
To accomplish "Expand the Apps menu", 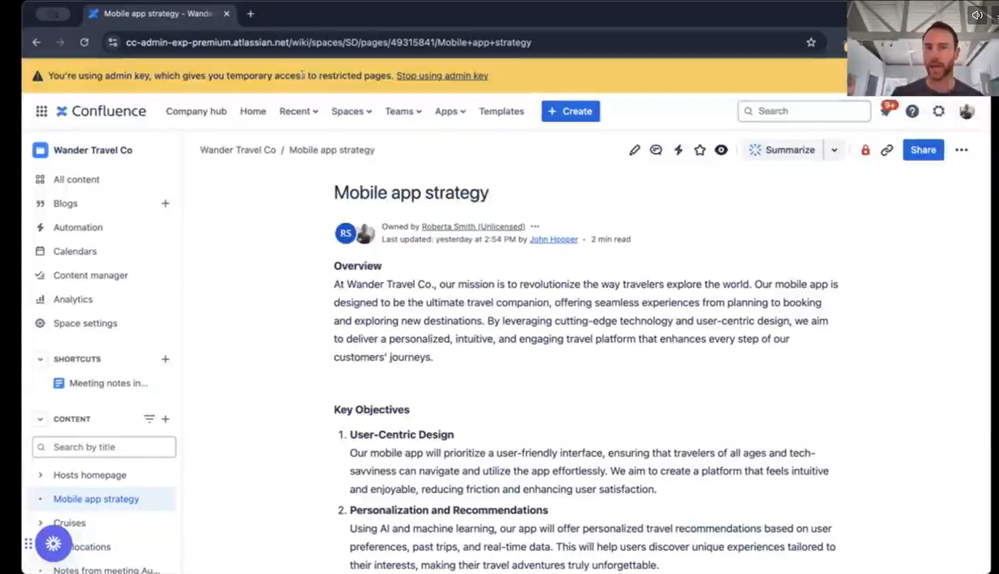I will tap(450, 111).
